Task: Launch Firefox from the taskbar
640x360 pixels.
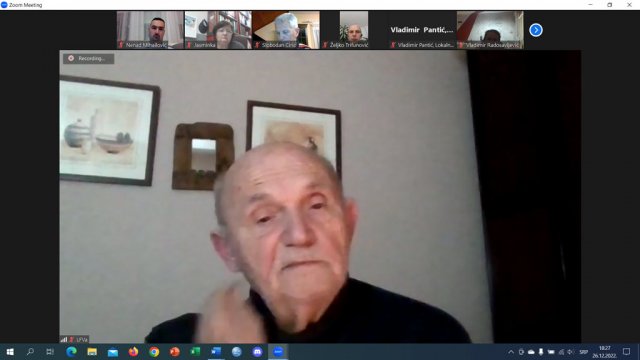Action: pos(133,351)
